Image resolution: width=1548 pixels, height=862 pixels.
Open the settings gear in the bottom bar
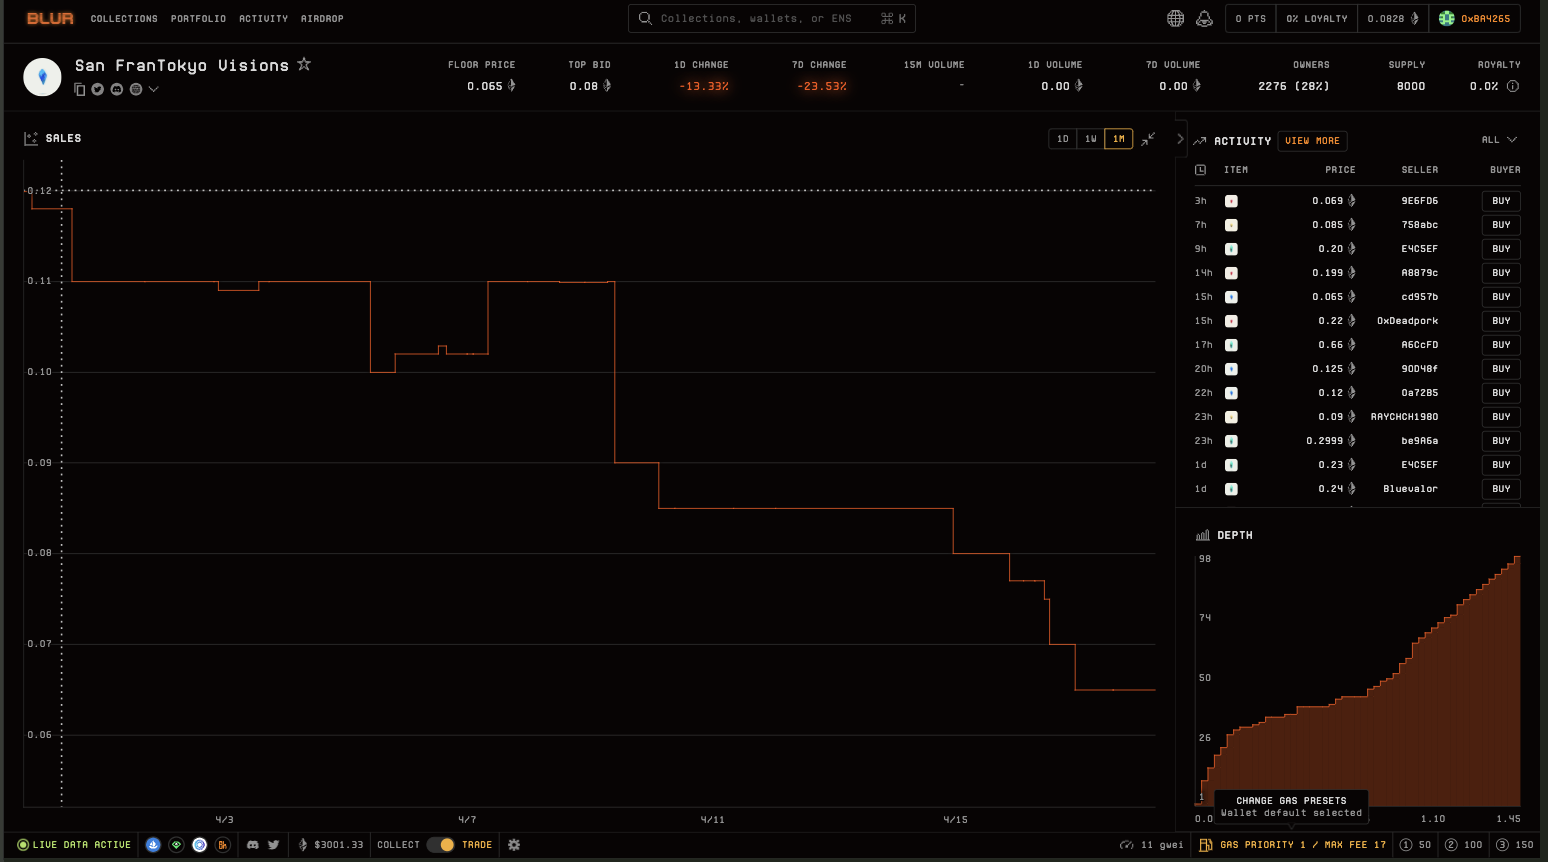click(x=514, y=845)
